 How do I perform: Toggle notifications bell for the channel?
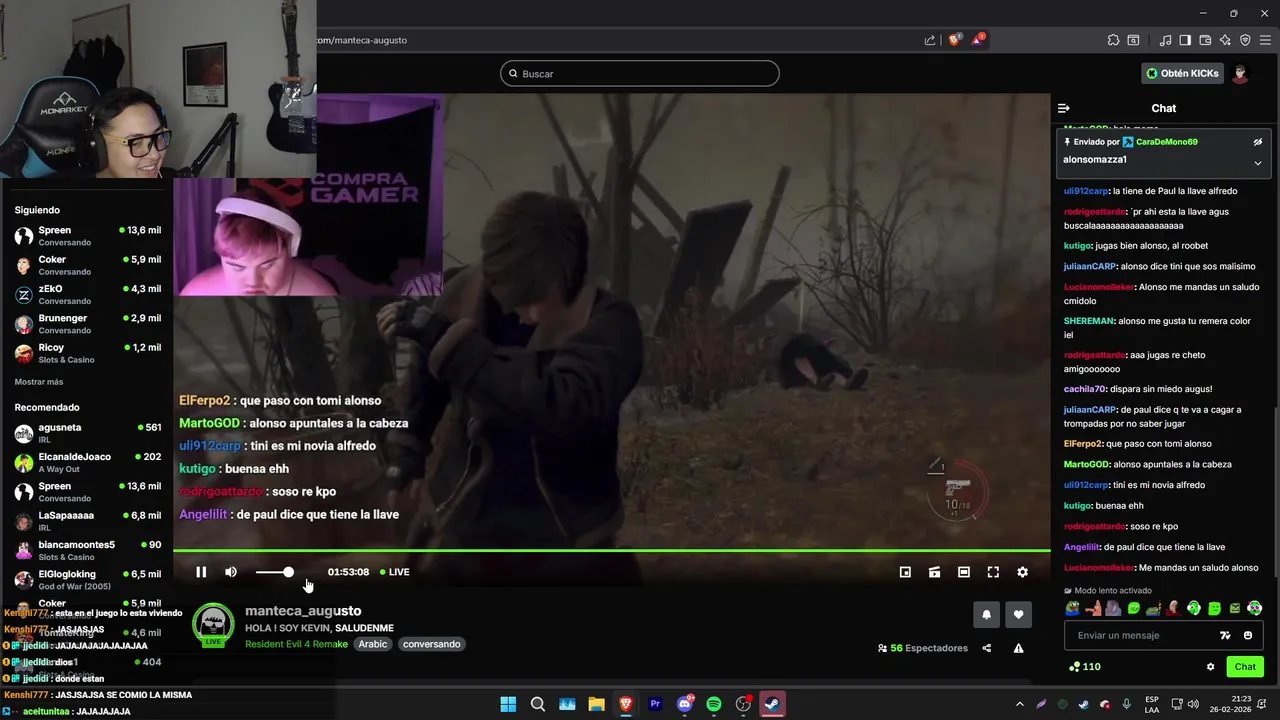click(x=986, y=615)
